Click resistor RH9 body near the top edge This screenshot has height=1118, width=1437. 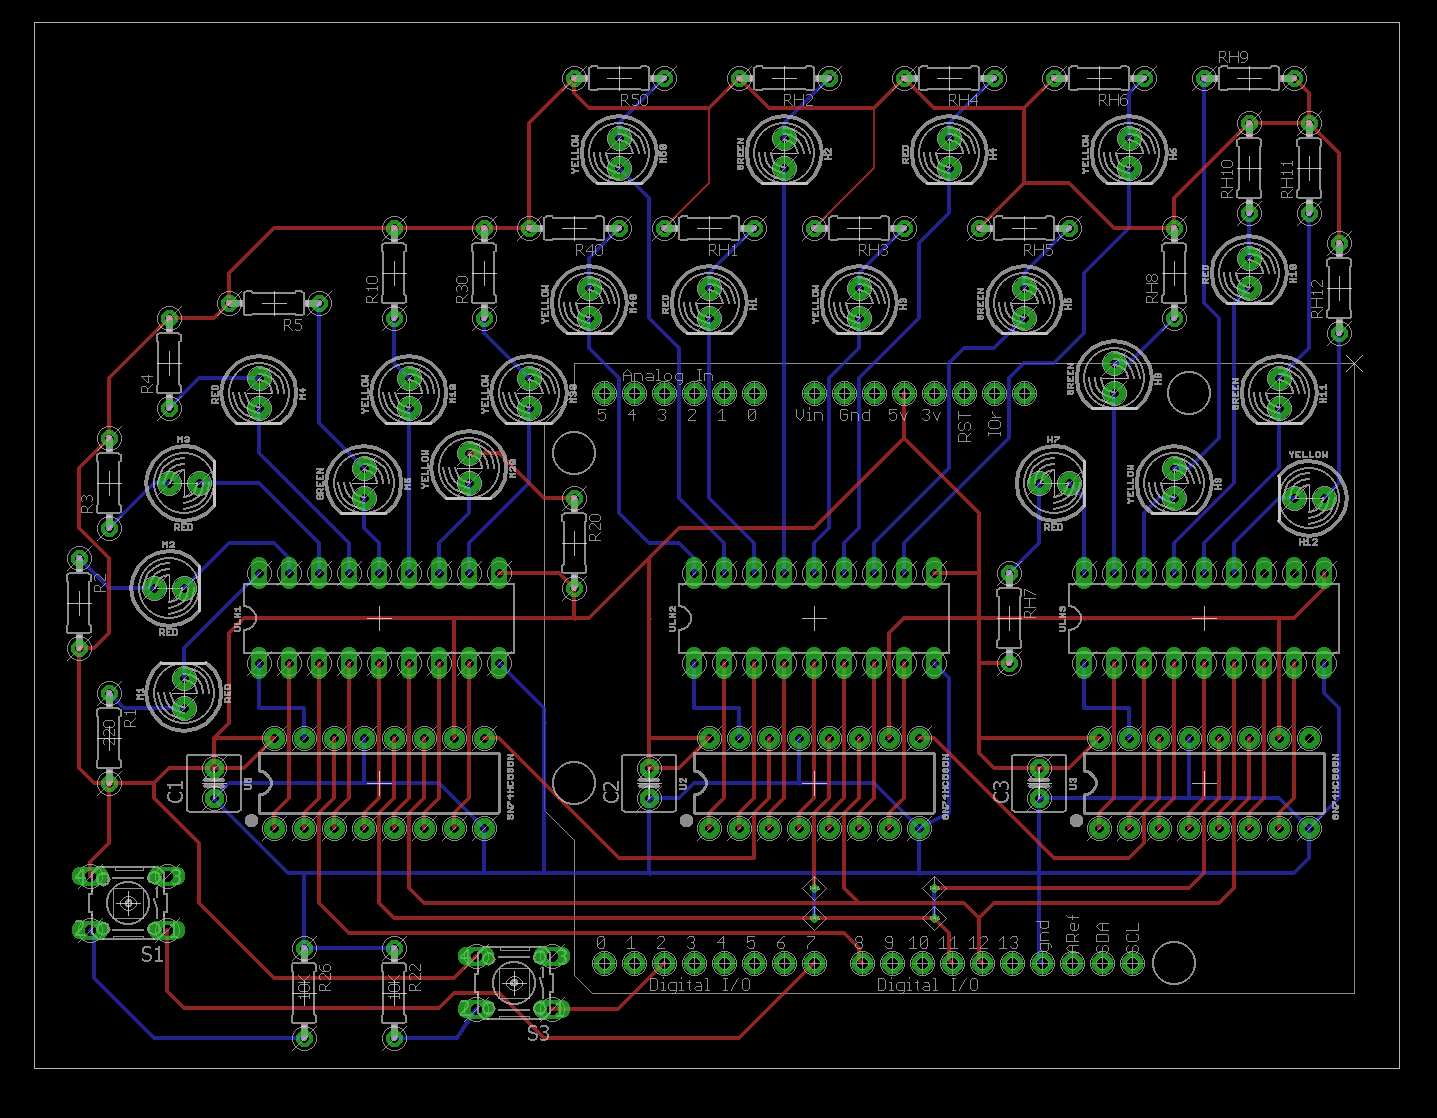[1249, 77]
